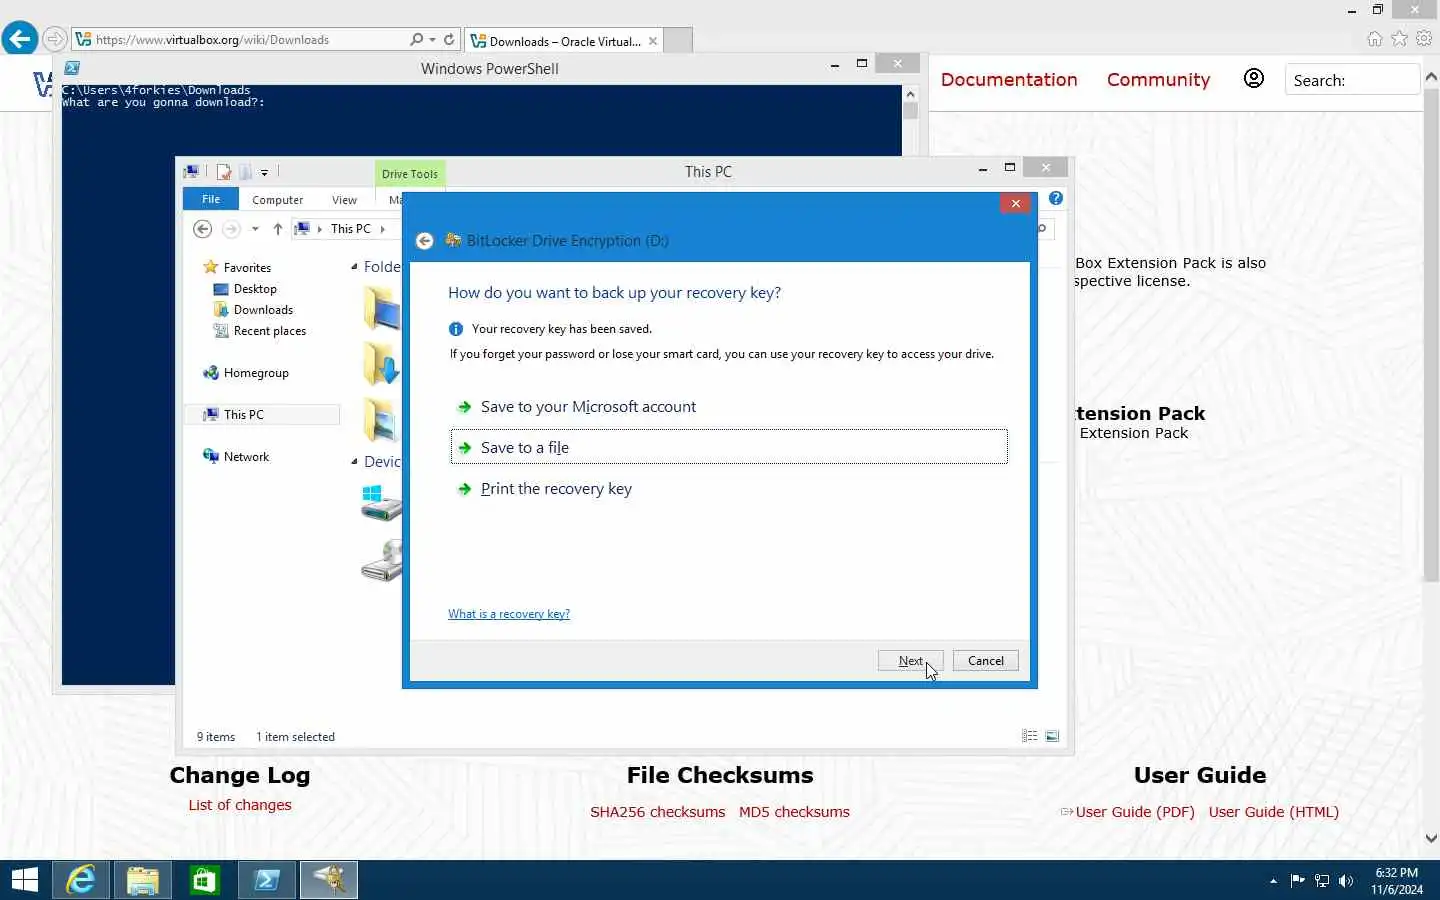Open Customize Quick Access Toolbar dropdown
This screenshot has width=1440, height=900.
265,172
